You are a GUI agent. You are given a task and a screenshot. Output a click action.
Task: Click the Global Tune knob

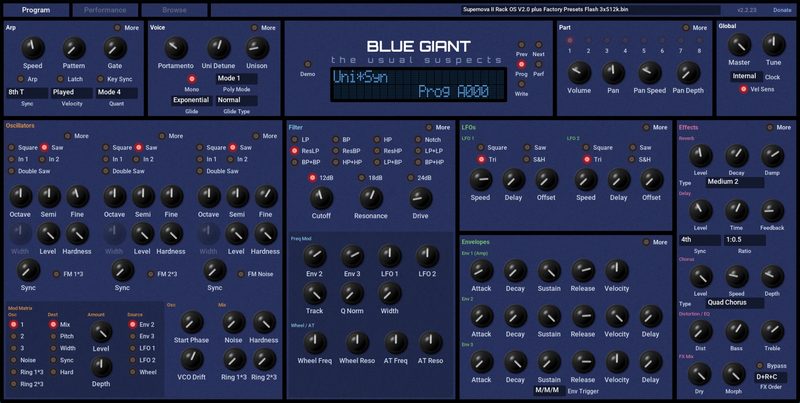coord(773,45)
